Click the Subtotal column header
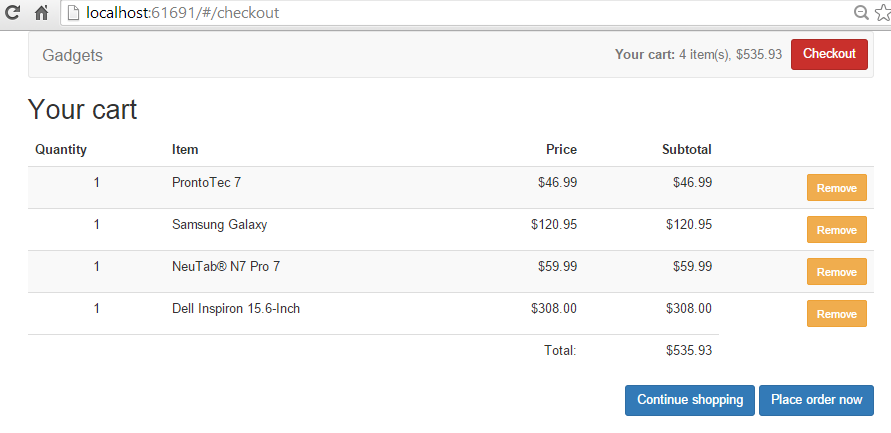 [686, 150]
